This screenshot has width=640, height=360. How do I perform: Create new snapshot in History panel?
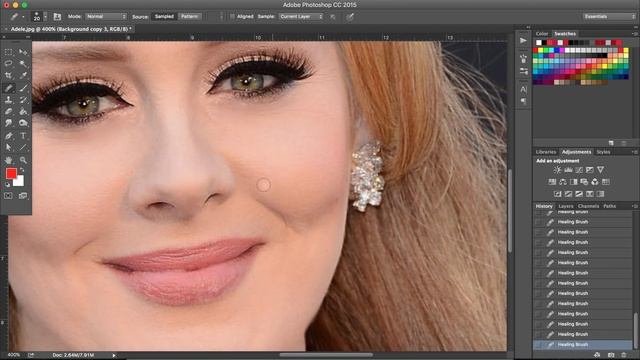click(611, 355)
